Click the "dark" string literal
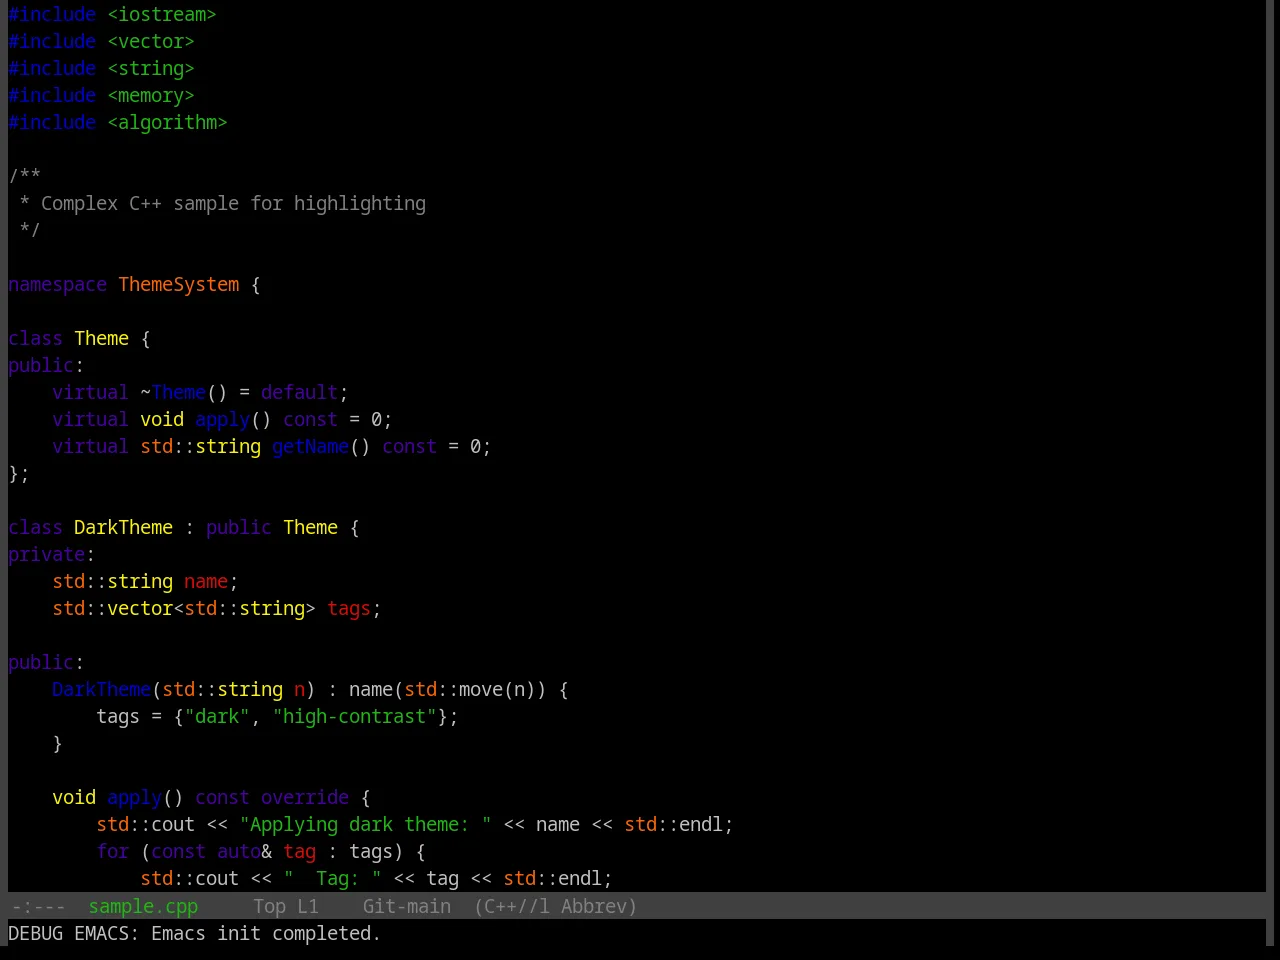 coord(217,717)
